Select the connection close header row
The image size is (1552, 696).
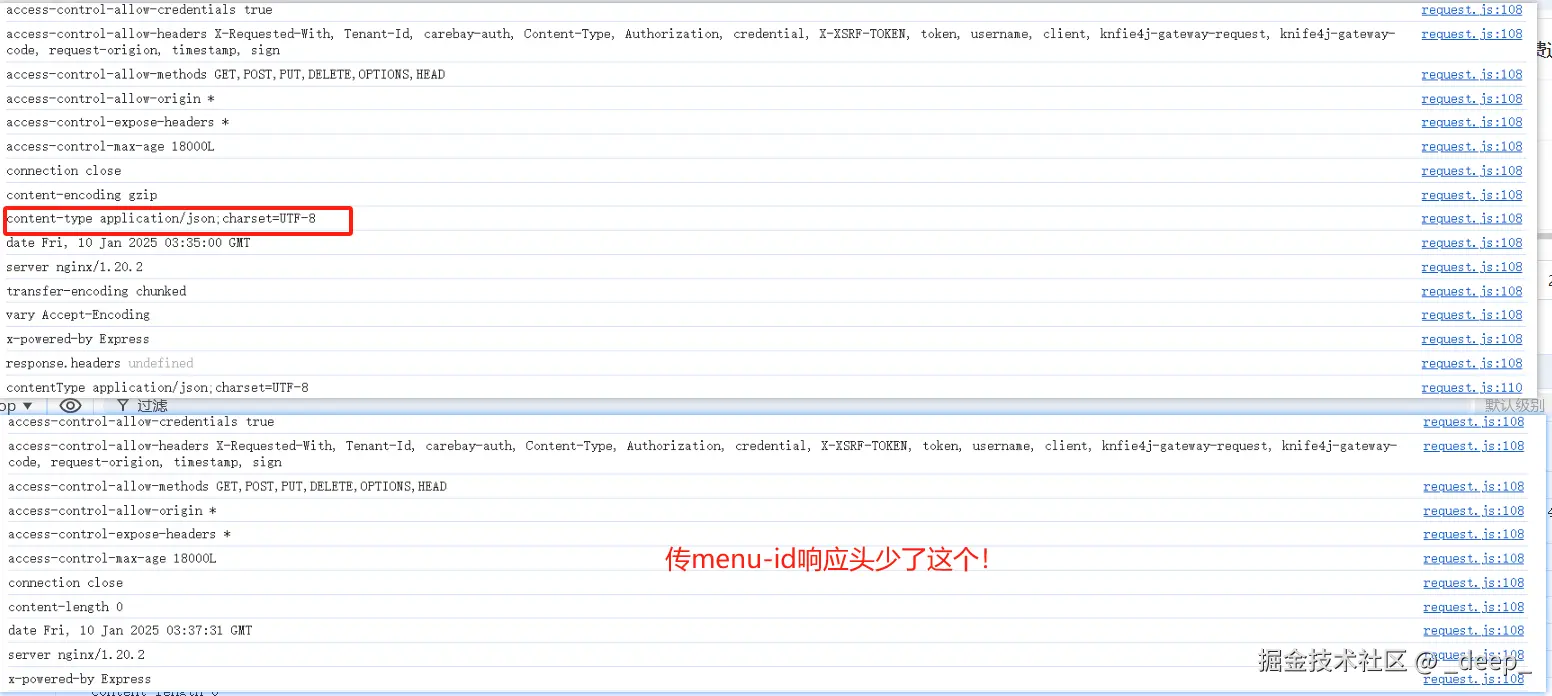coord(64,170)
